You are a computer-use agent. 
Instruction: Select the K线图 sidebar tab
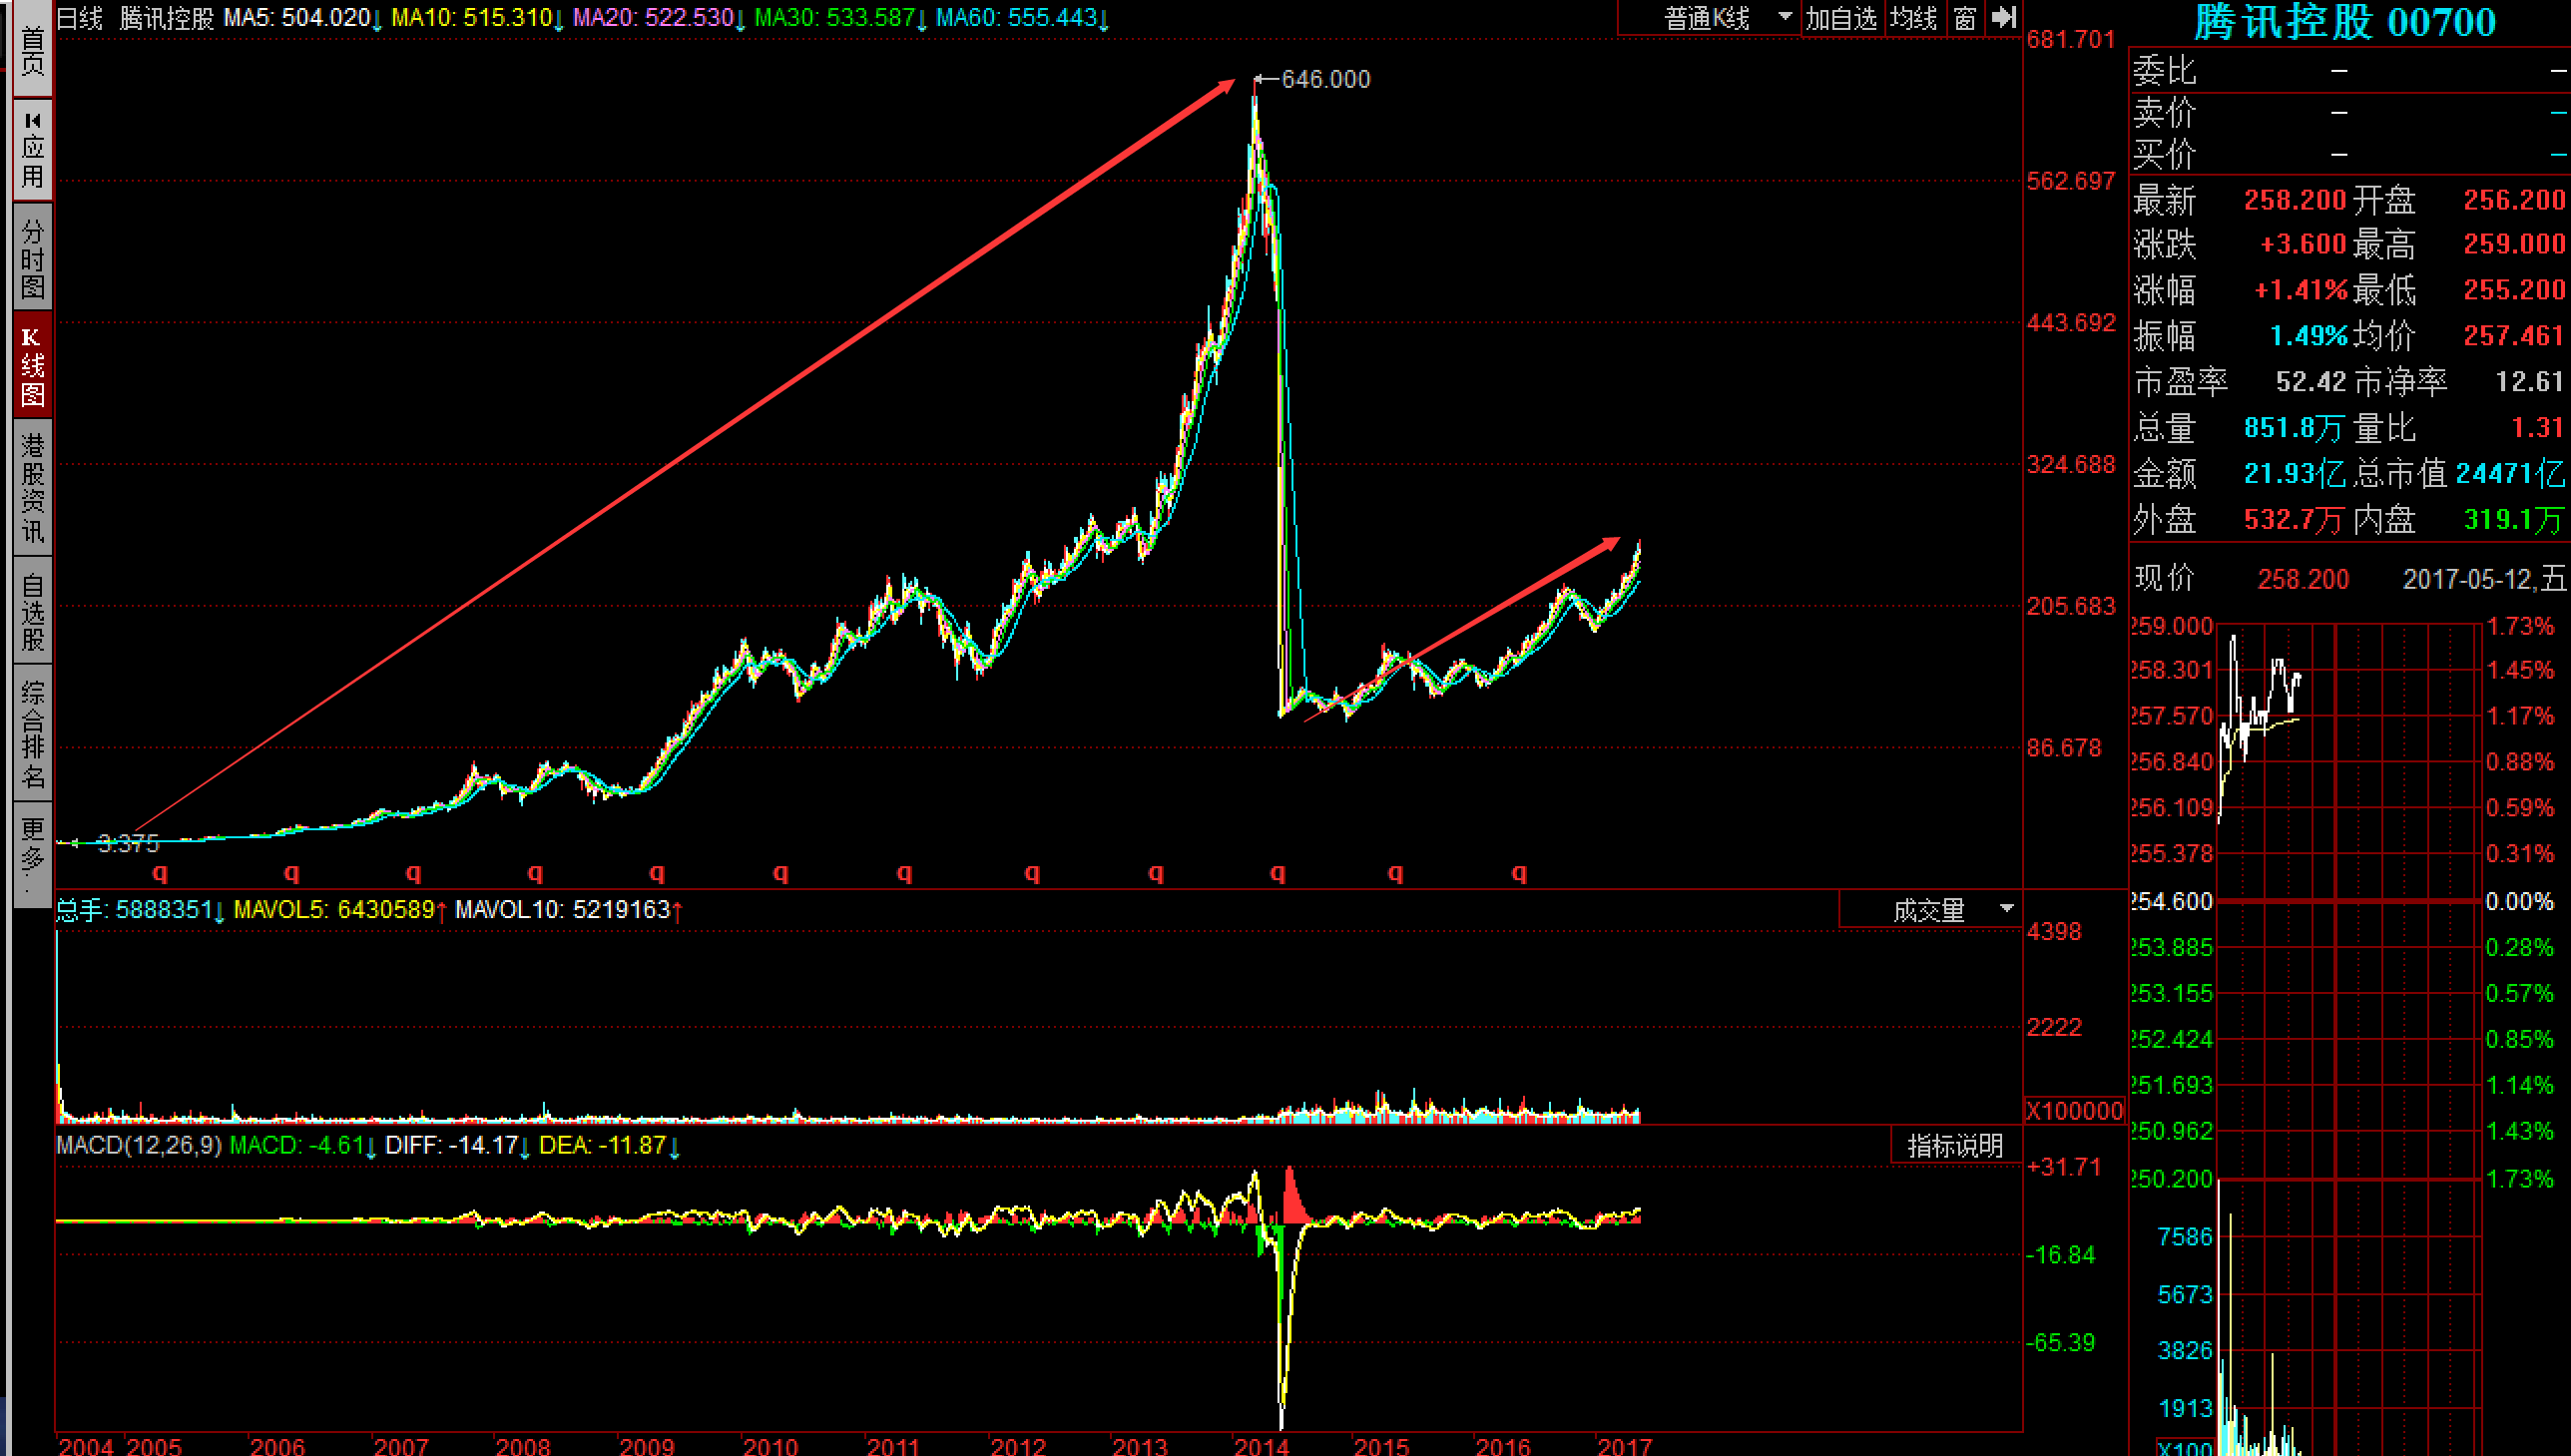(32, 366)
